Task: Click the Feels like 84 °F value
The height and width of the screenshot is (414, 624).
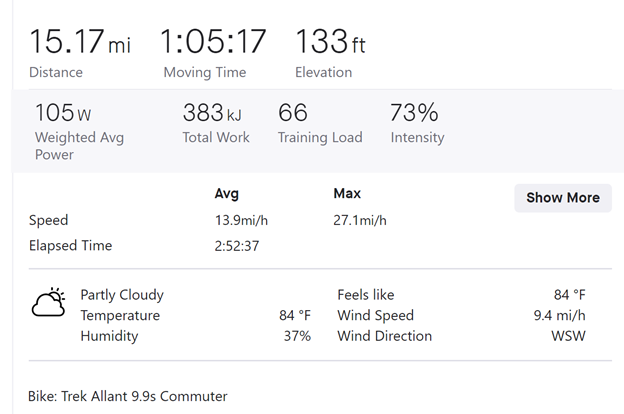Action: click(x=569, y=295)
